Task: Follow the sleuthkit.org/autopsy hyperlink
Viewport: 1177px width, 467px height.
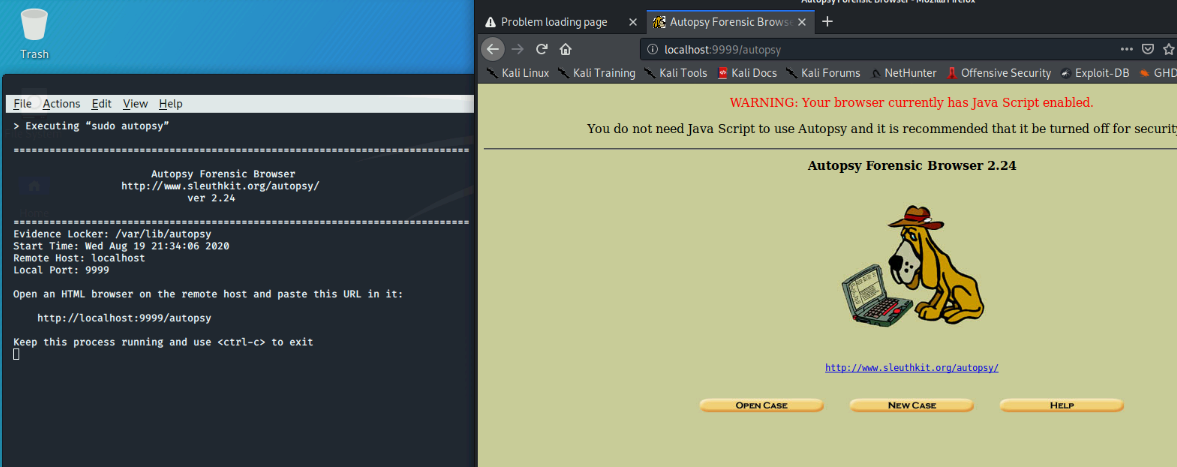Action: click(x=911, y=368)
